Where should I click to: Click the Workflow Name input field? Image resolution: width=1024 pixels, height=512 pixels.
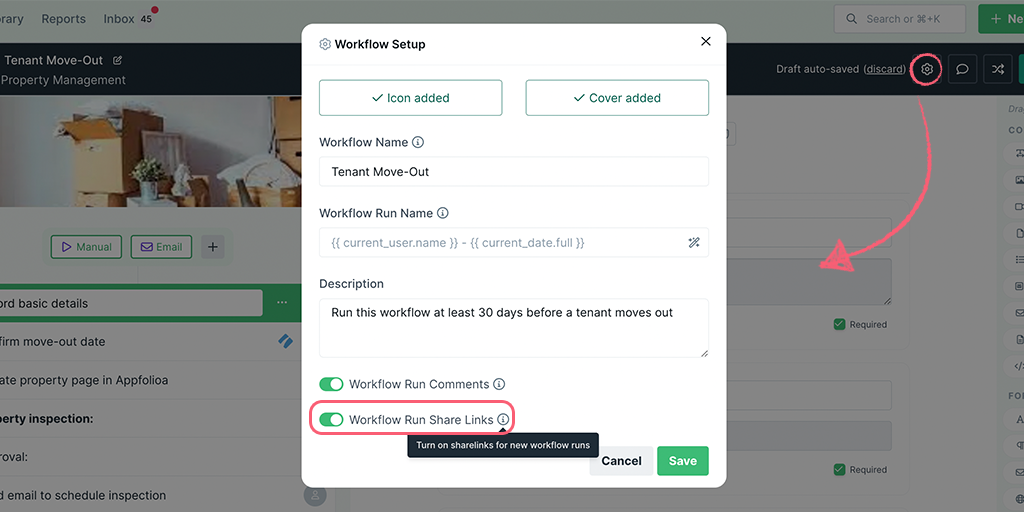pyautogui.click(x=514, y=172)
